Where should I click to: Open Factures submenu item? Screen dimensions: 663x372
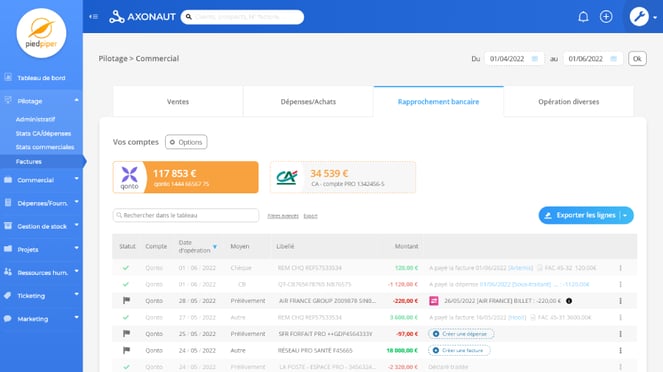29,161
